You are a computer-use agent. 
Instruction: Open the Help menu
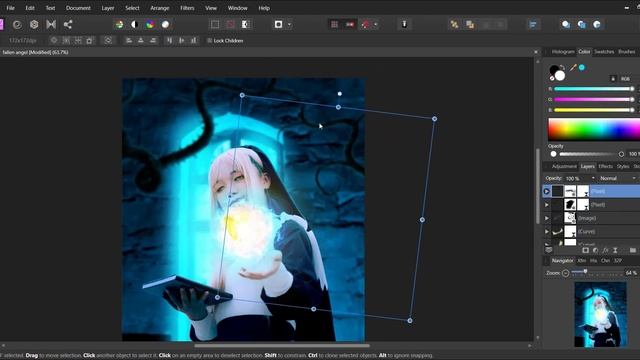(264, 8)
